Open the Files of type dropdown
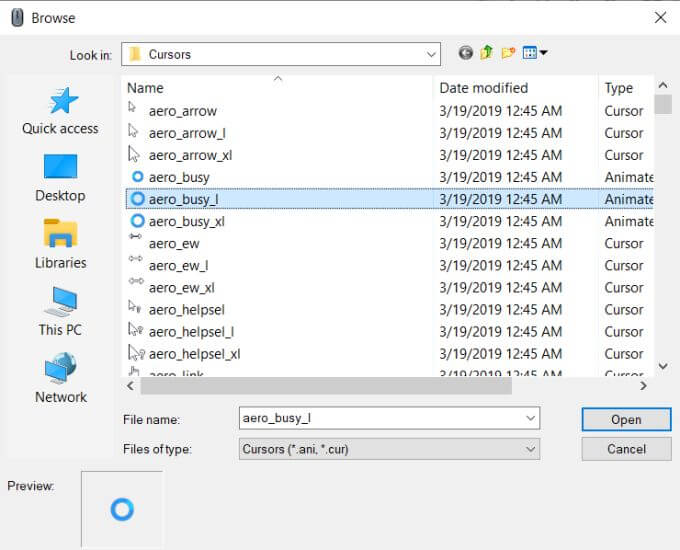Viewport: 680px width, 550px height. (x=530, y=449)
